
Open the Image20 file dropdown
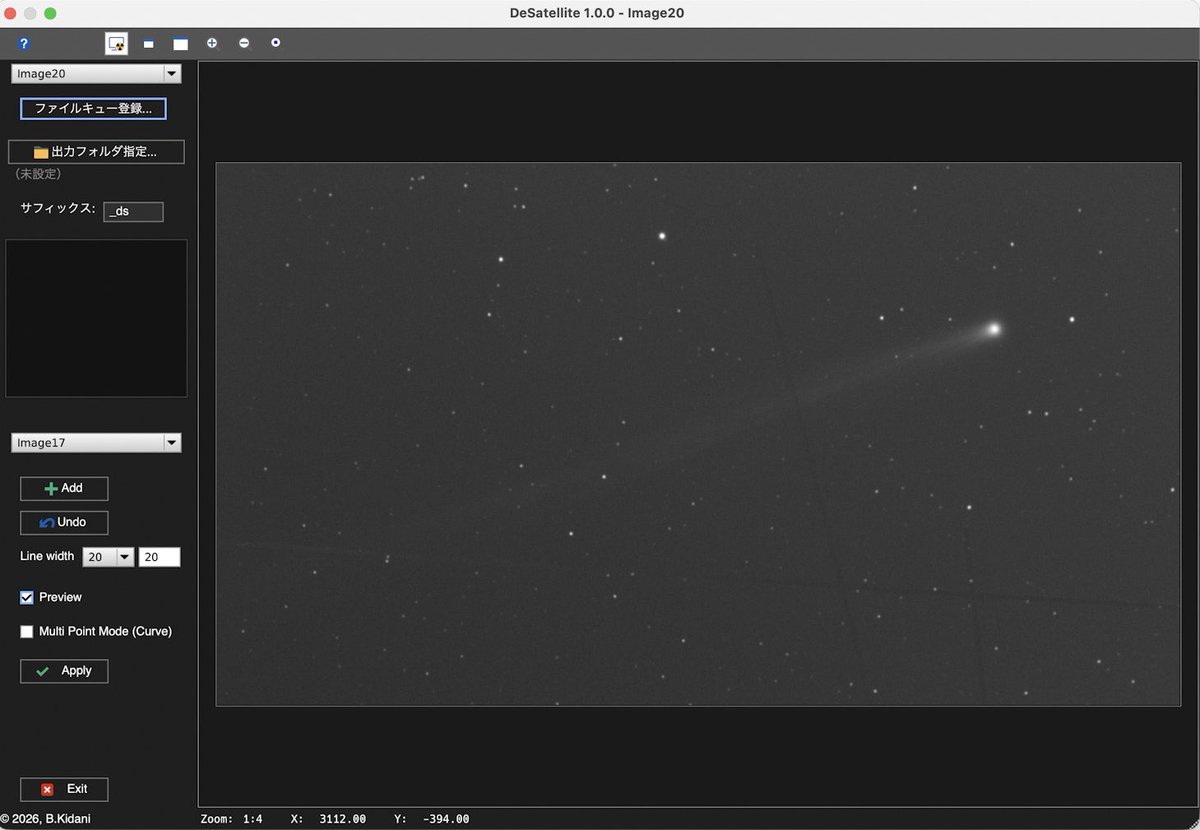click(x=96, y=74)
